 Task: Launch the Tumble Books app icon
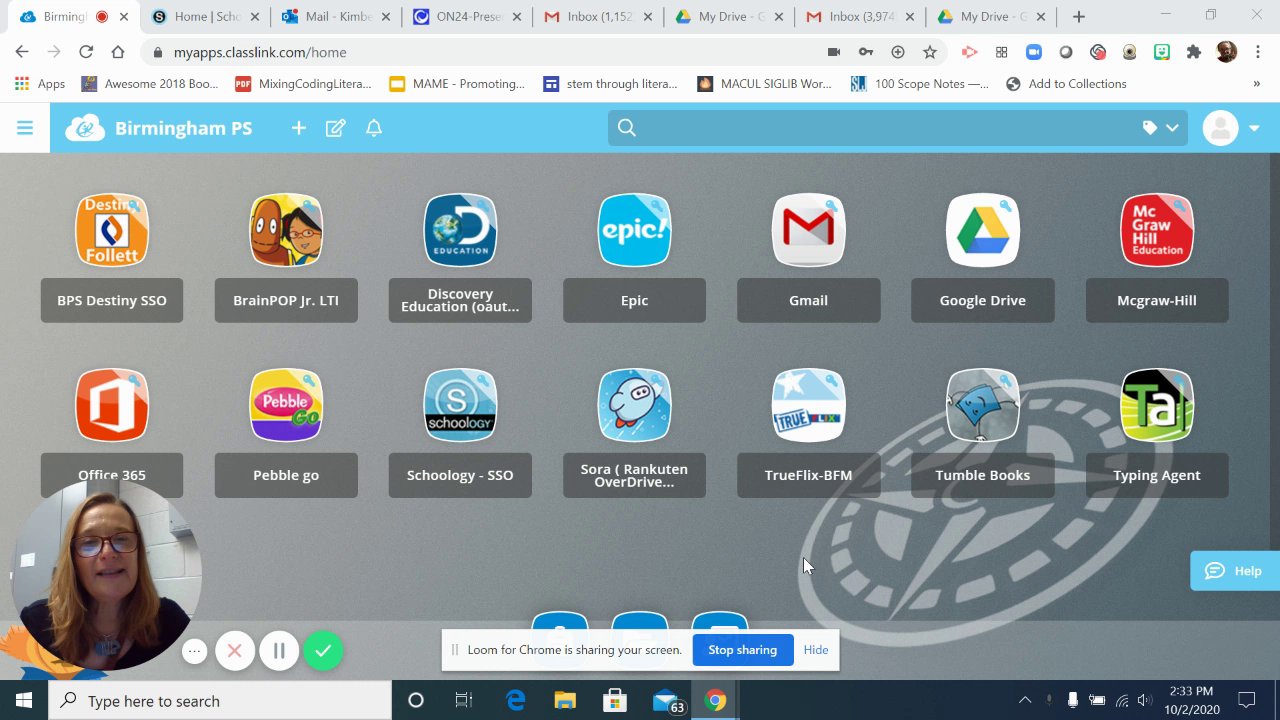(x=982, y=405)
